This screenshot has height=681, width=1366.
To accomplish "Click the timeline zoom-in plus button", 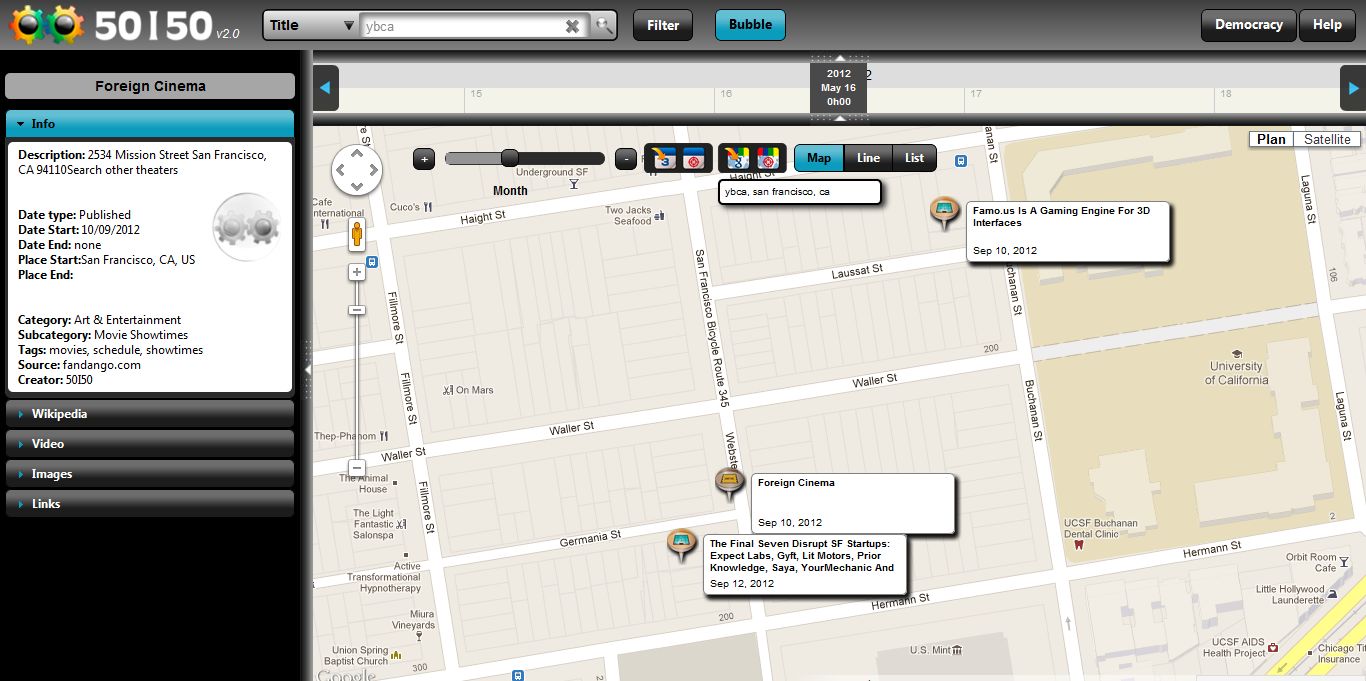I will [424, 158].
